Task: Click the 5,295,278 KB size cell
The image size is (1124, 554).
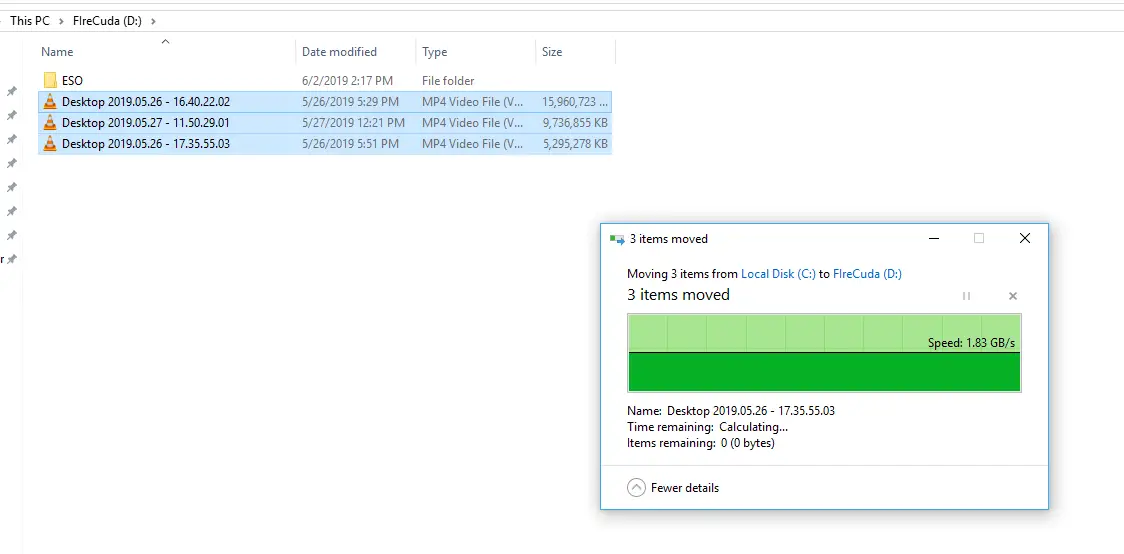Action: 575,143
